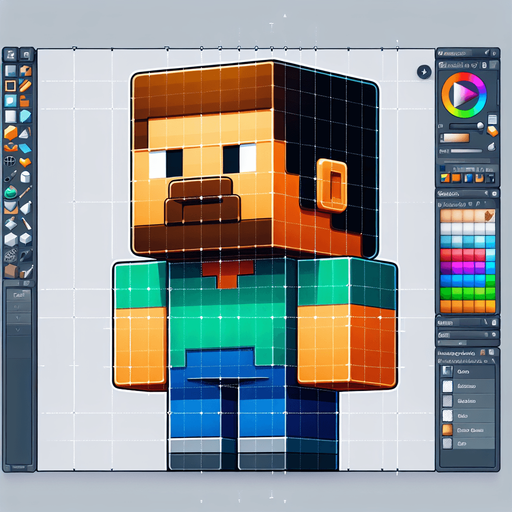
Task: Pick the red swatch in palette grid
Action: coord(446,255)
